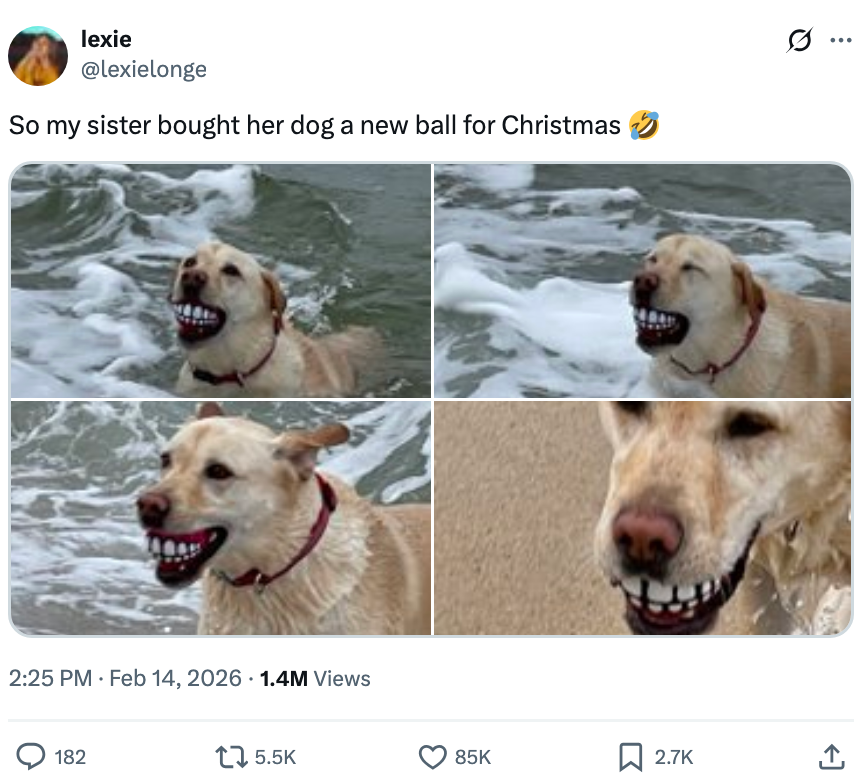Bookmark the post via bookmark icon
The height and width of the screenshot is (780, 868).
(631, 757)
